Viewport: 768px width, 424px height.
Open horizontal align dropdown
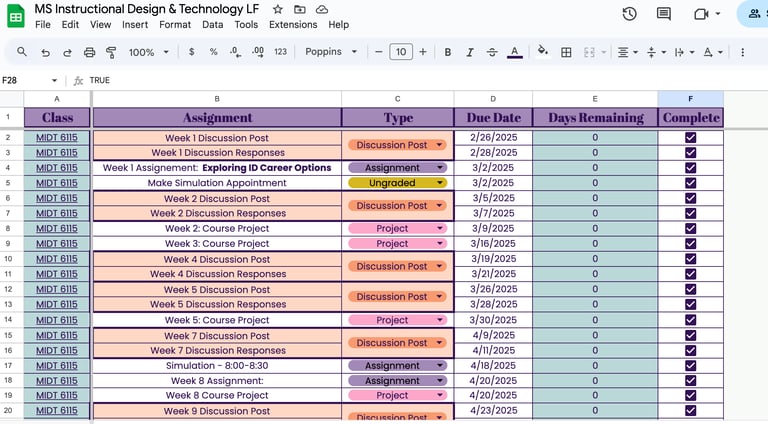[x=627, y=52]
